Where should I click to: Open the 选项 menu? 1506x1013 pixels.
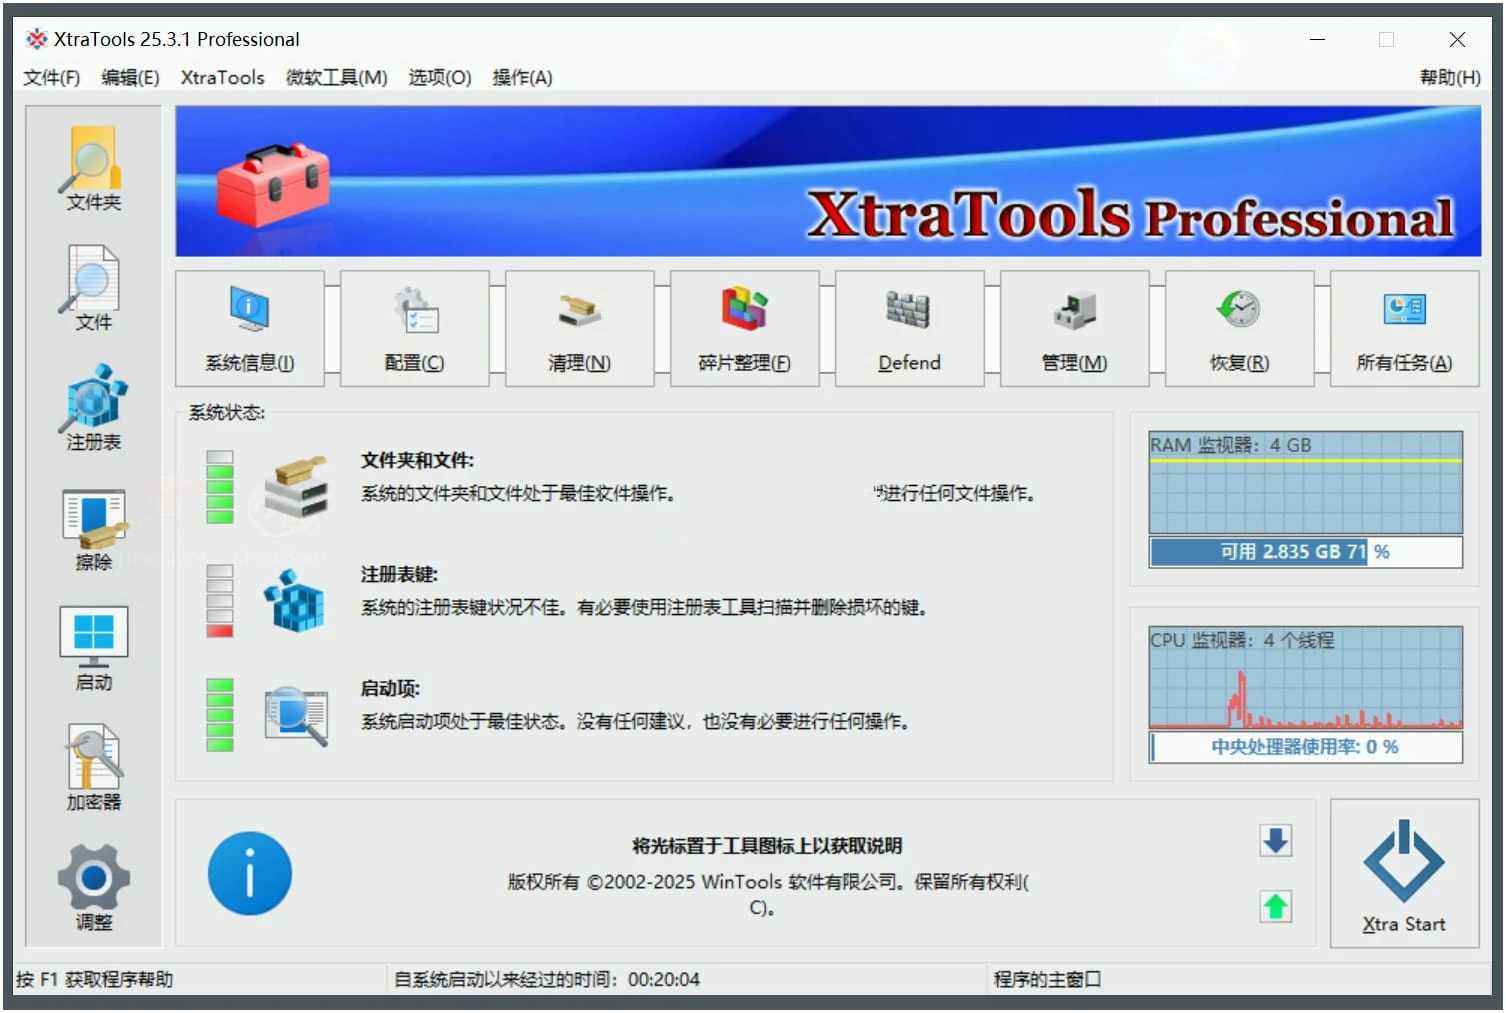tap(439, 77)
